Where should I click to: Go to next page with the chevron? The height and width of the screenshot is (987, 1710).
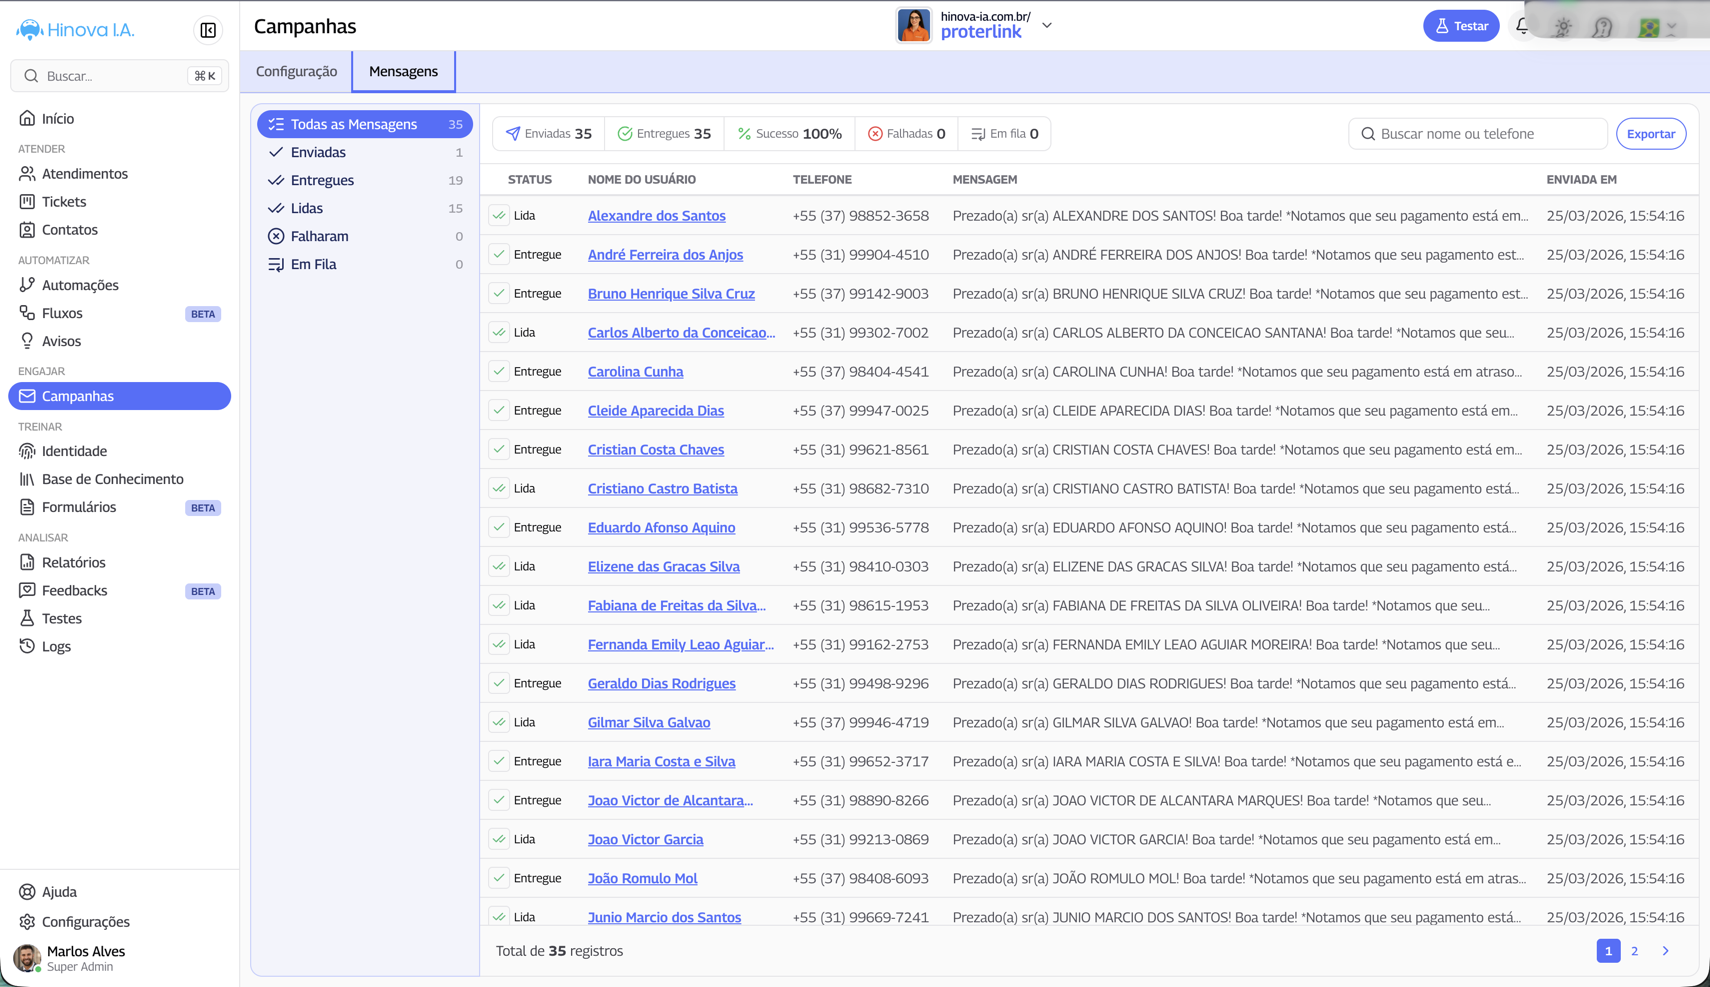click(1665, 951)
